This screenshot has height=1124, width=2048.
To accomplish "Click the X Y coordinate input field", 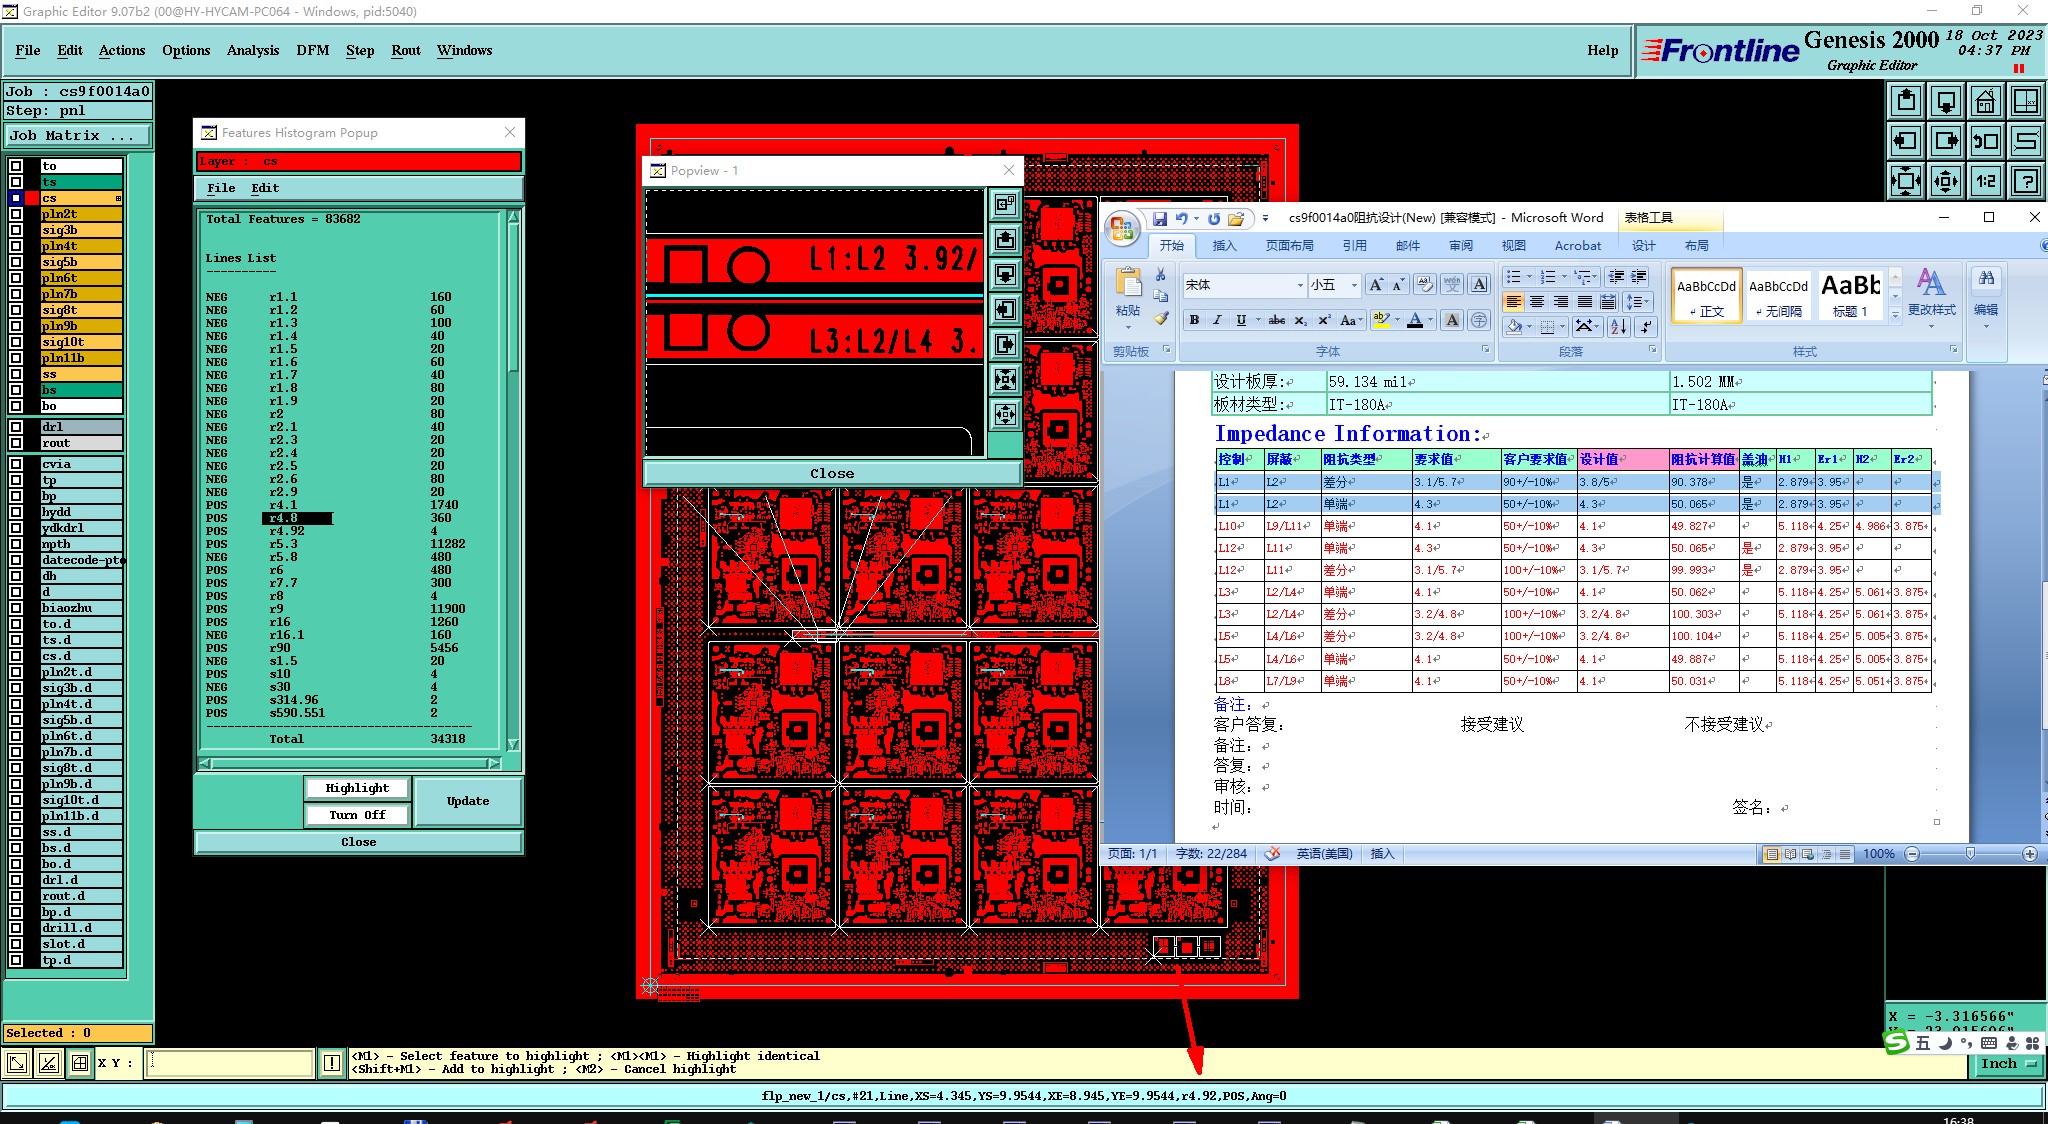I will tap(231, 1063).
